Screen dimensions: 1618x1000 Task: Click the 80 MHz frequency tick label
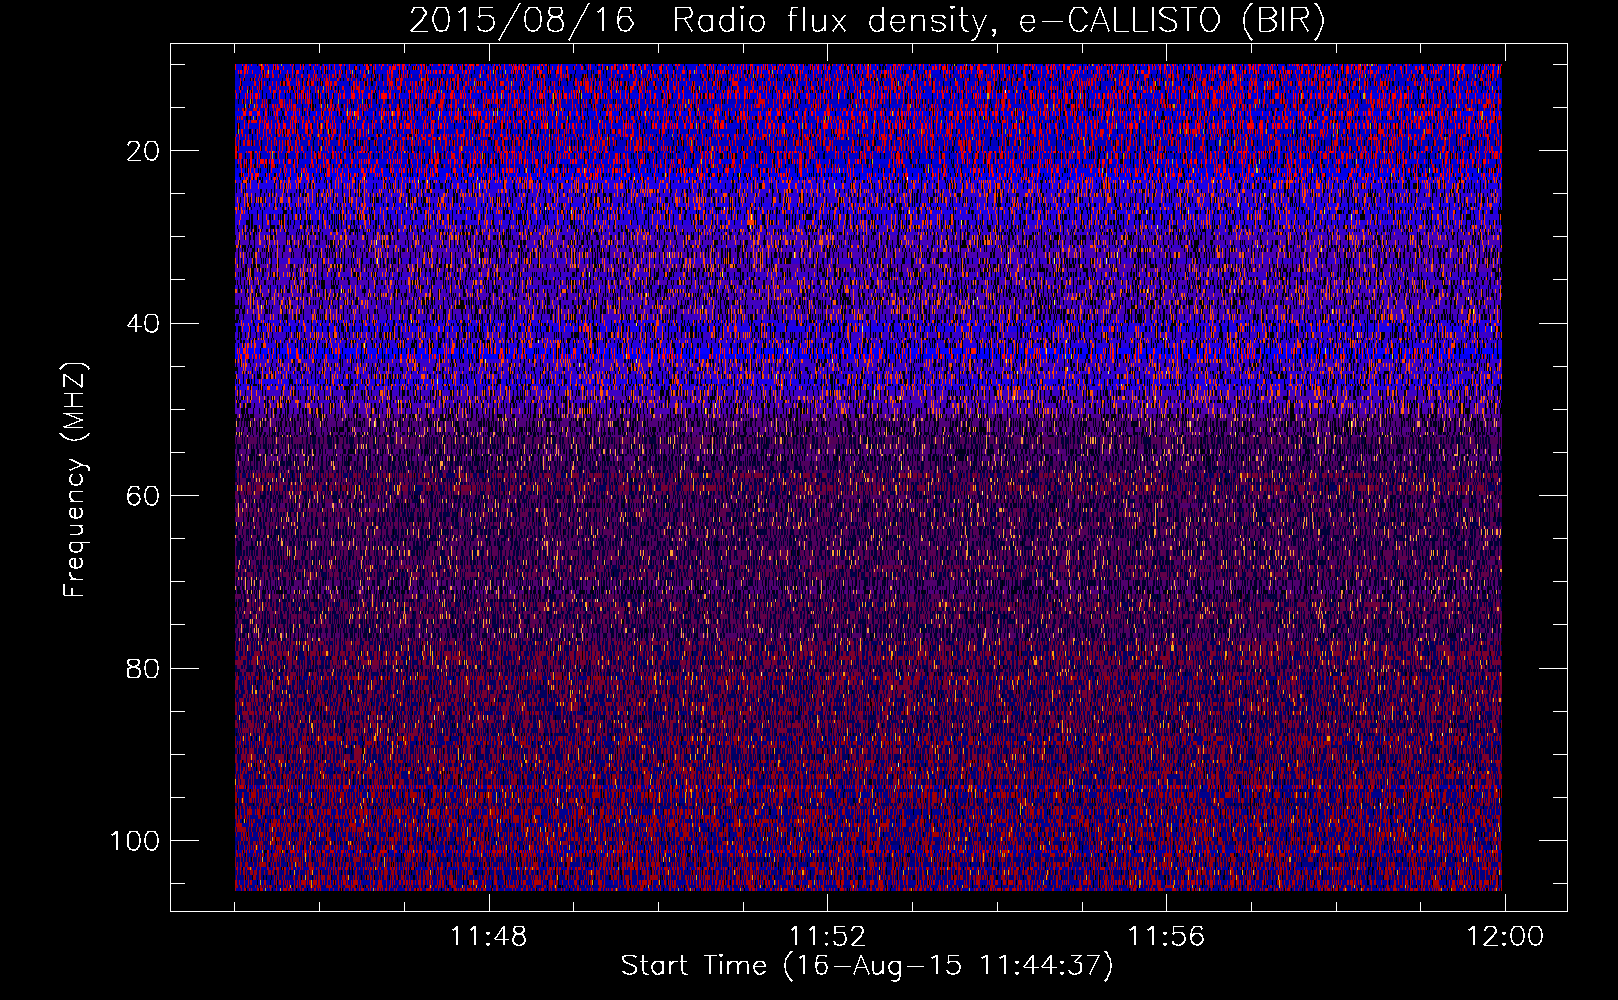point(144,668)
